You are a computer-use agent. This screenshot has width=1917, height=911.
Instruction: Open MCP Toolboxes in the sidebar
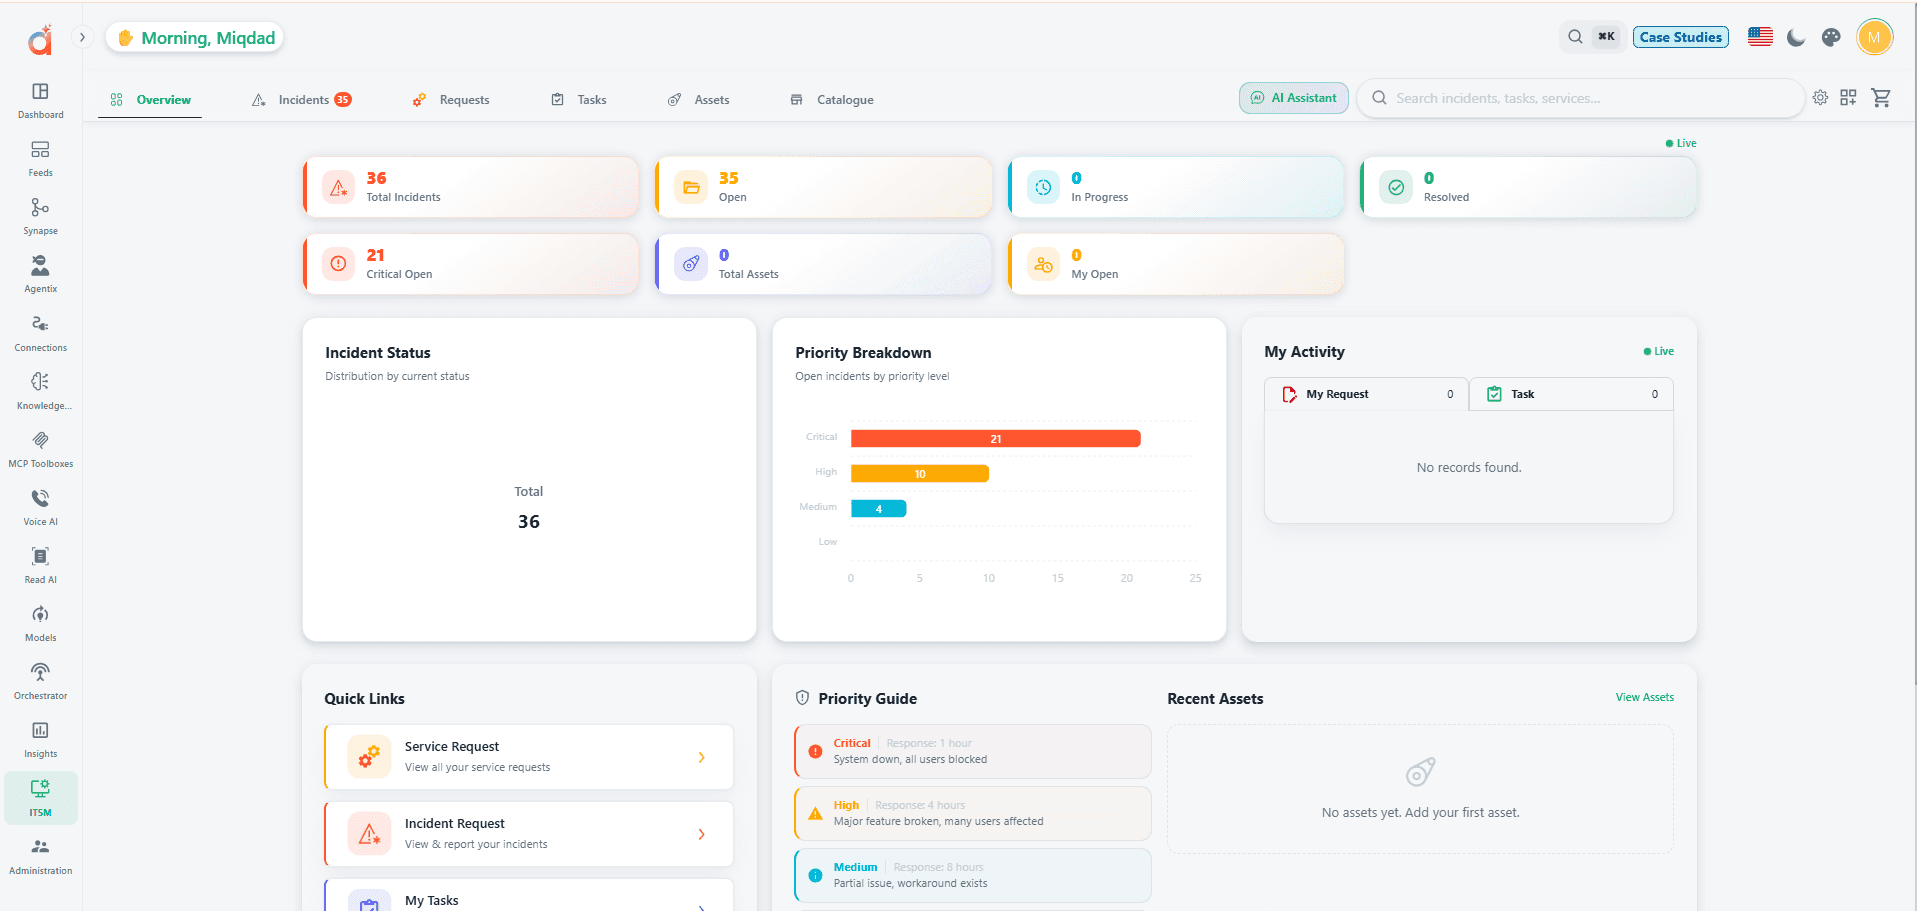(40, 449)
